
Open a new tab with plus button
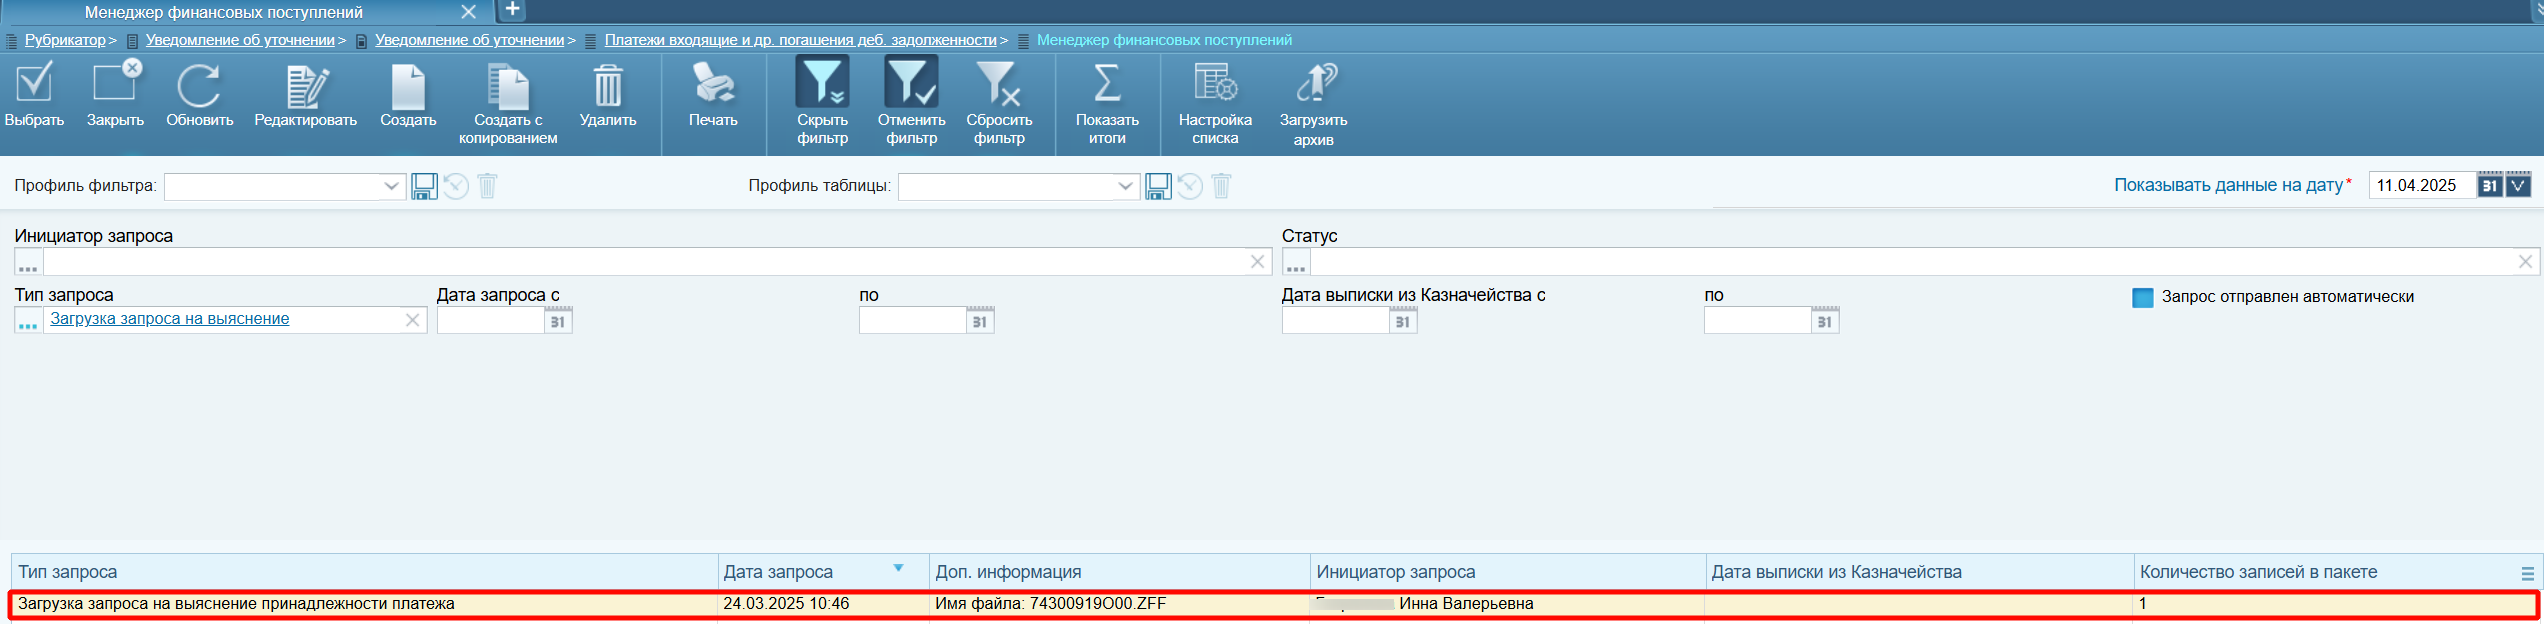pos(512,10)
